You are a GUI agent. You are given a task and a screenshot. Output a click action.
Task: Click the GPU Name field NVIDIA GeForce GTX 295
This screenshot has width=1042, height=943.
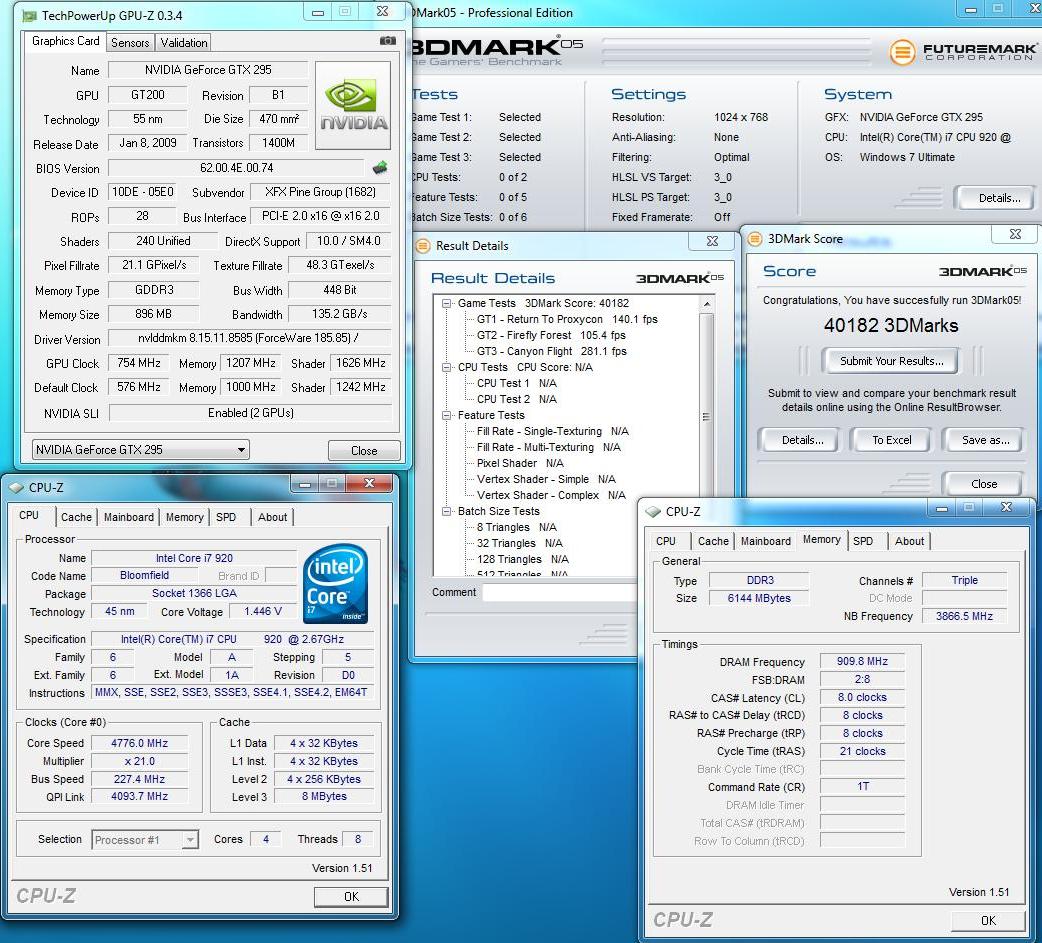pos(208,70)
